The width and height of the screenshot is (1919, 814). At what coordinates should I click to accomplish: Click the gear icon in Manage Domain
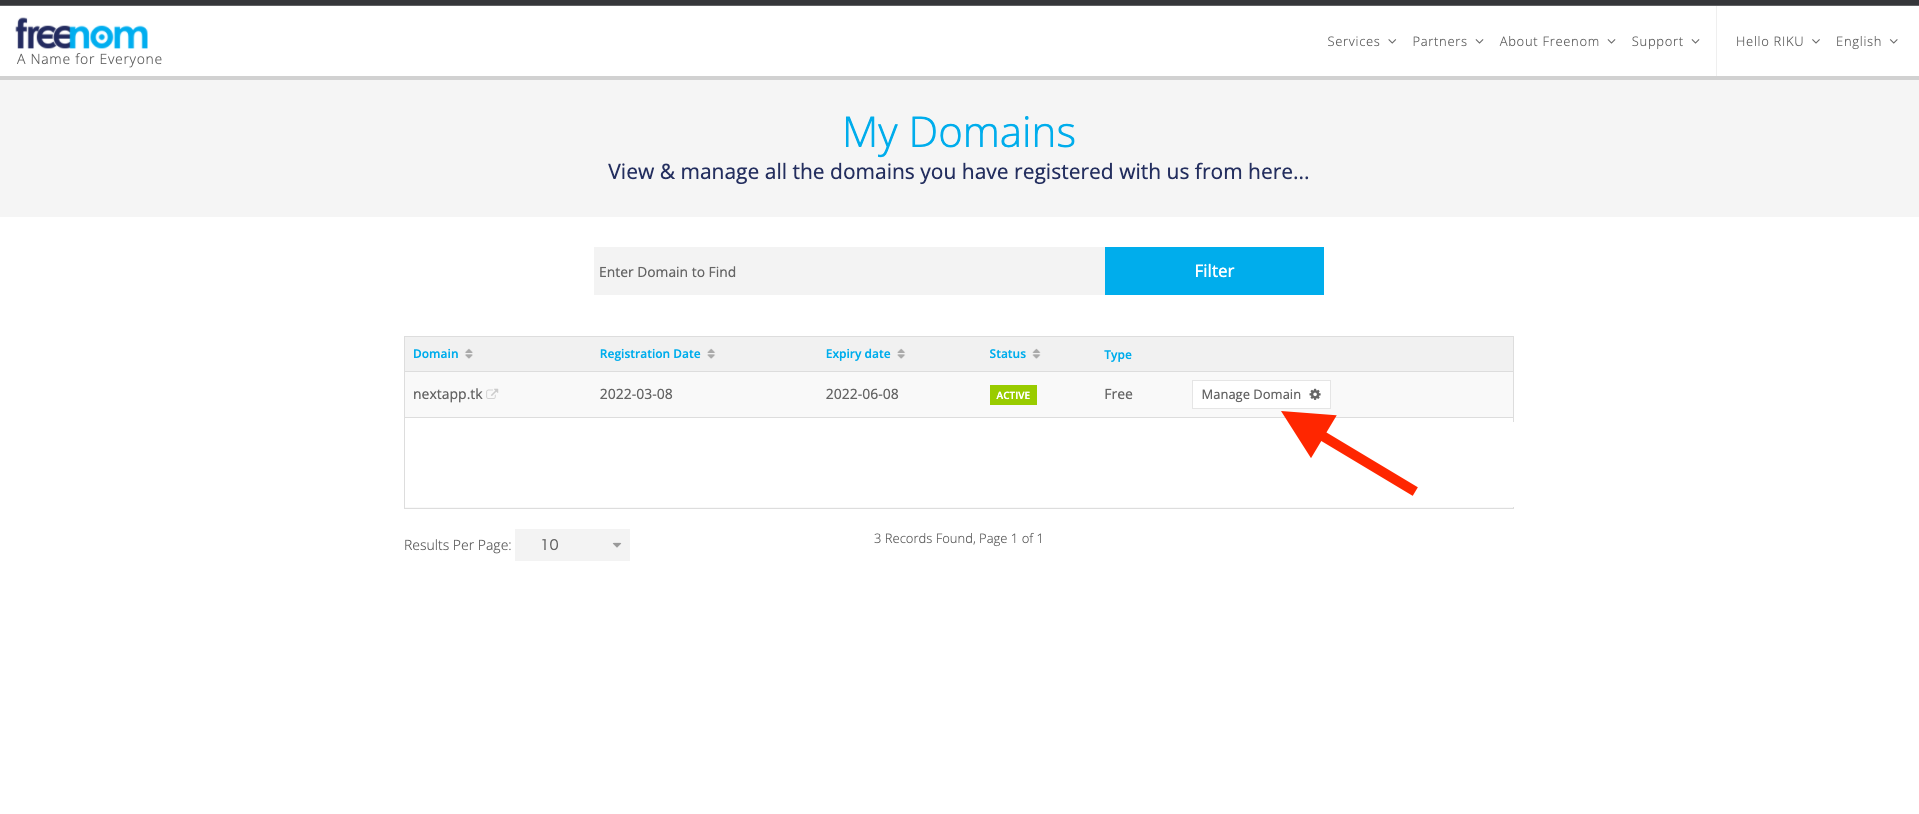point(1315,394)
